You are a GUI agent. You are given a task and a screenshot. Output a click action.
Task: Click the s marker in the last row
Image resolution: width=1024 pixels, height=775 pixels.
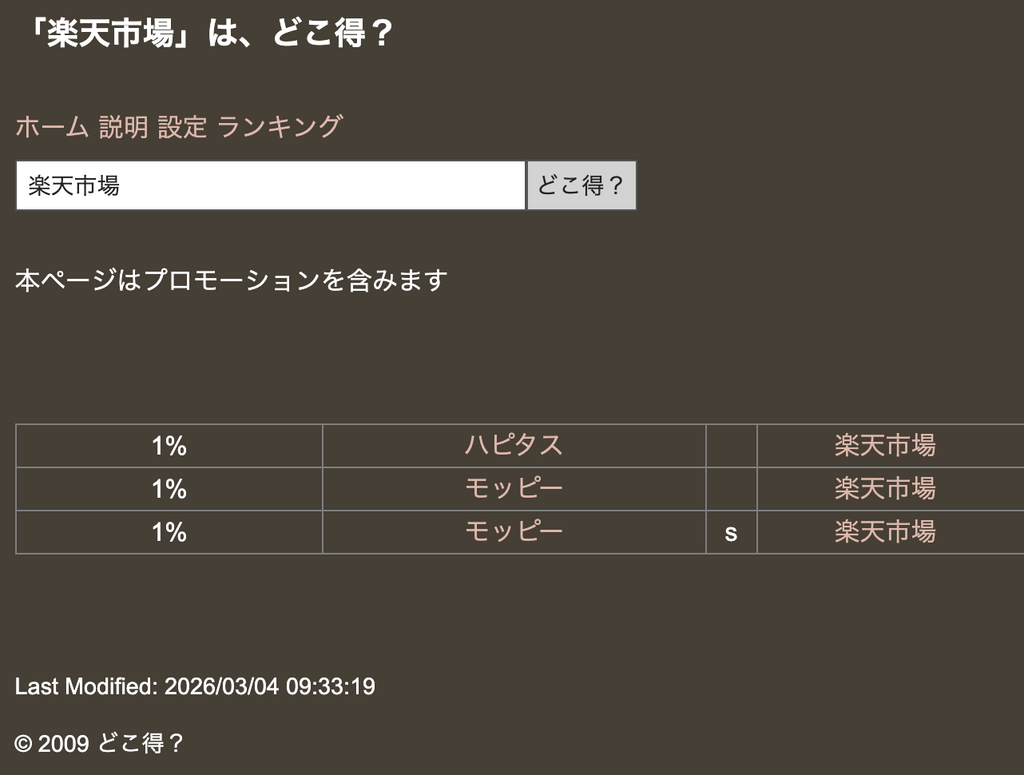tap(731, 533)
